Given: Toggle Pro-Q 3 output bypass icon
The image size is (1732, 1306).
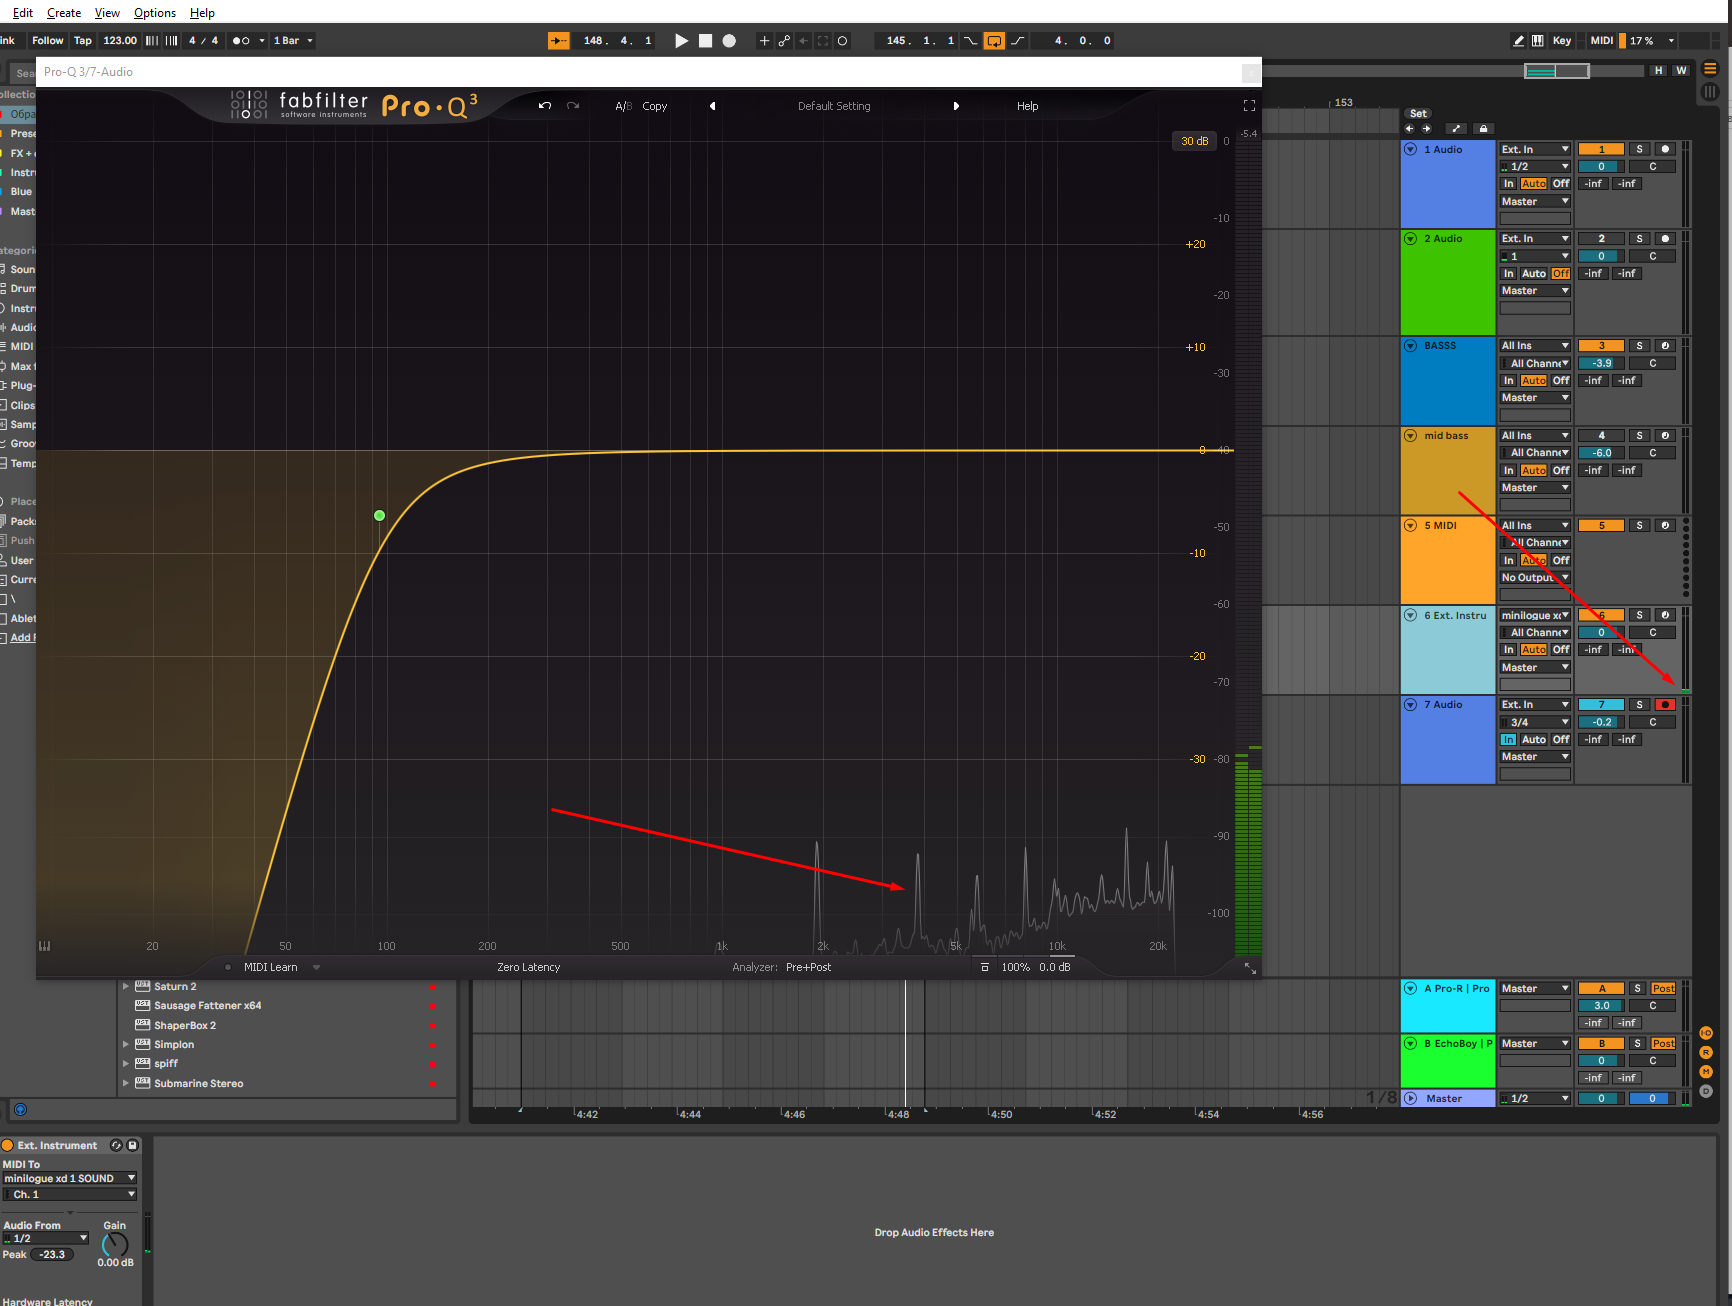Looking at the screenshot, I should pos(985,967).
